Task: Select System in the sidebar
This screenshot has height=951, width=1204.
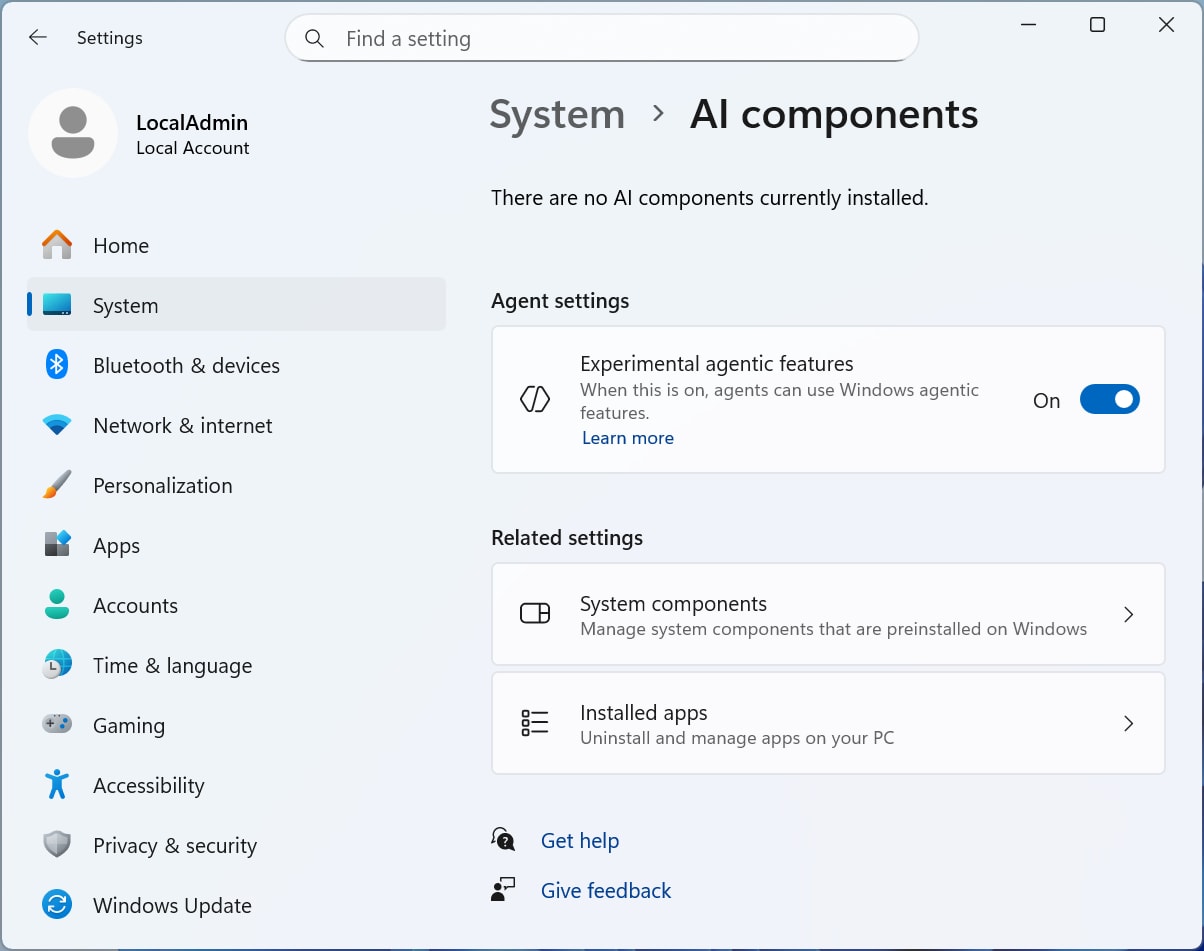Action: 125,305
